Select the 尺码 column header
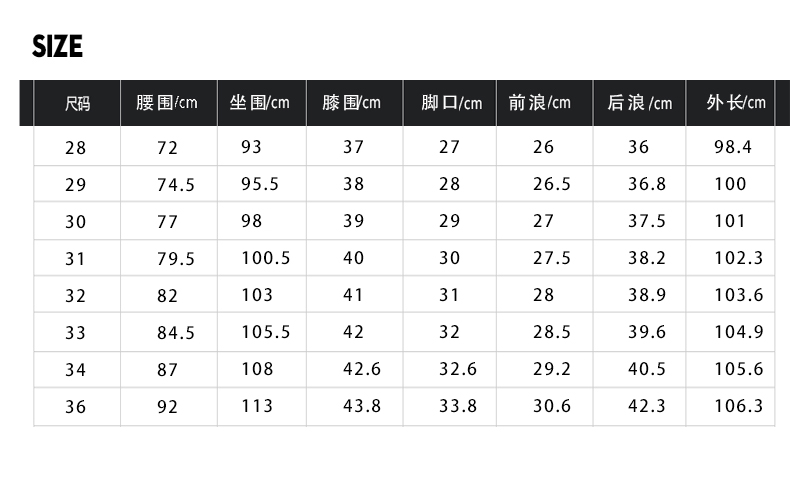This screenshot has width=790, height=486. (77, 103)
